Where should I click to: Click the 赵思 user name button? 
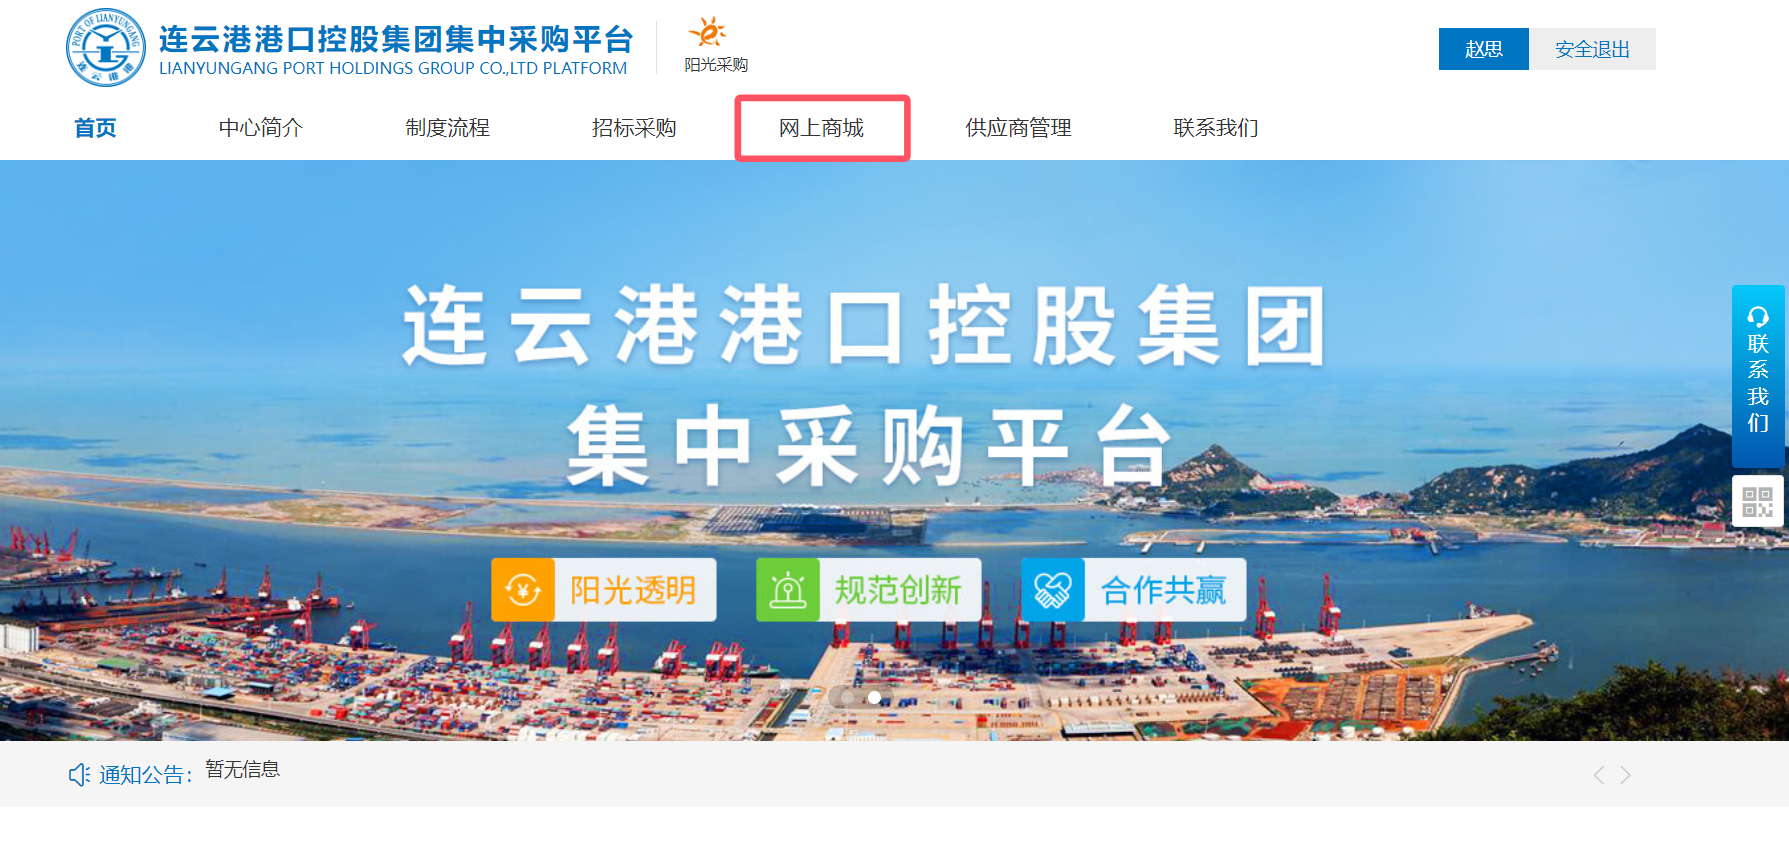click(x=1484, y=49)
